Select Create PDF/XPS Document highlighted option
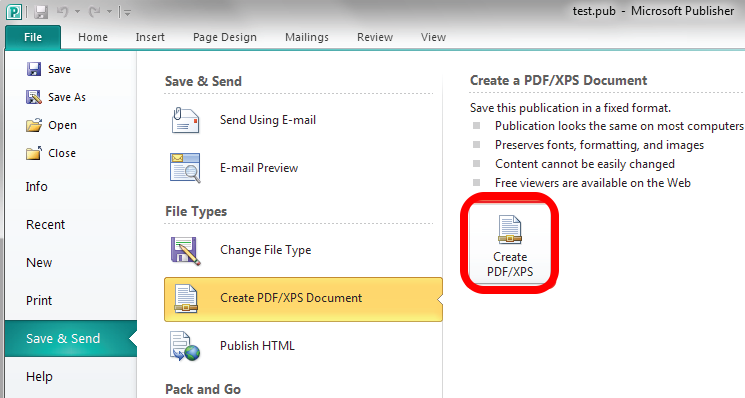Screen dimensions: 745x398 point(303,299)
